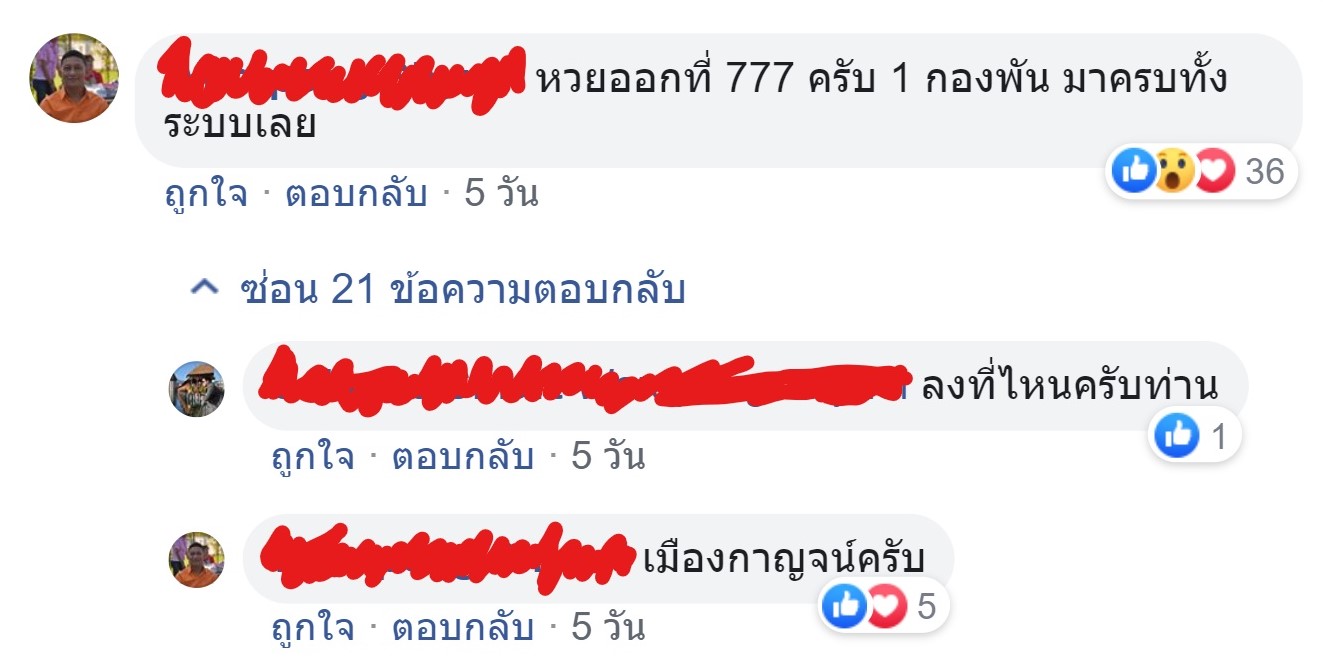Open the '5 วัน' timestamp under 'เมืองกาญจน์ครับ'
Screen dimensions: 1323x667
[608, 628]
